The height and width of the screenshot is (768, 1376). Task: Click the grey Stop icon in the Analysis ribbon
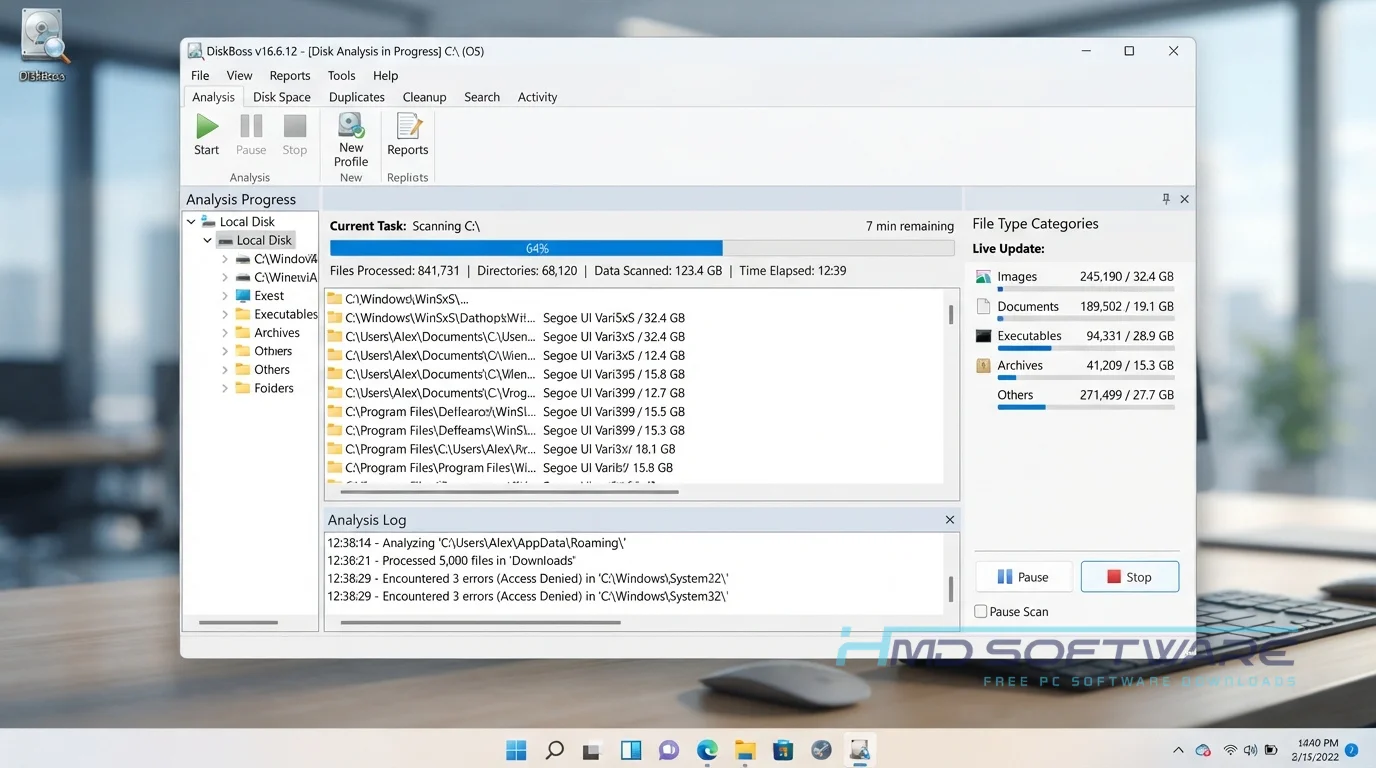coord(295,127)
